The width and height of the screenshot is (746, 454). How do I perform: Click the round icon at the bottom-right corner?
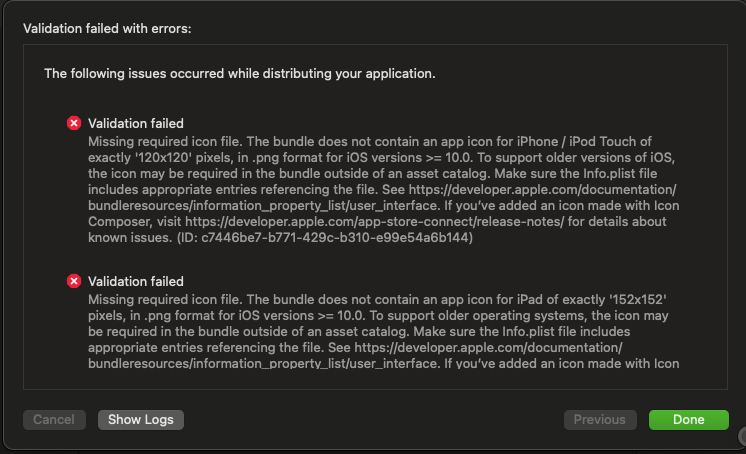tap(741, 435)
